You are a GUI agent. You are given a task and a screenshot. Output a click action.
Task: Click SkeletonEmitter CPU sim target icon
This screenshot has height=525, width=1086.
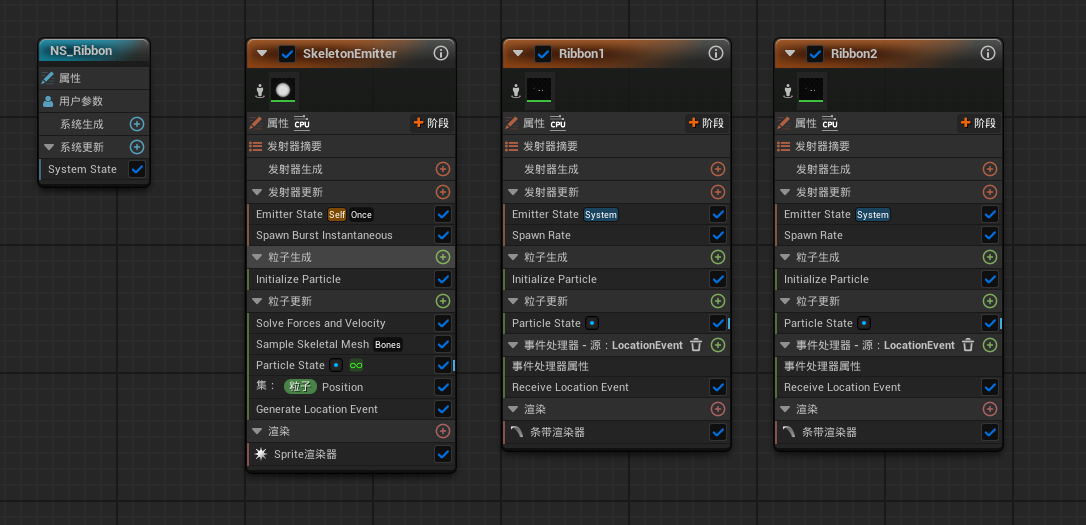tap(302, 123)
